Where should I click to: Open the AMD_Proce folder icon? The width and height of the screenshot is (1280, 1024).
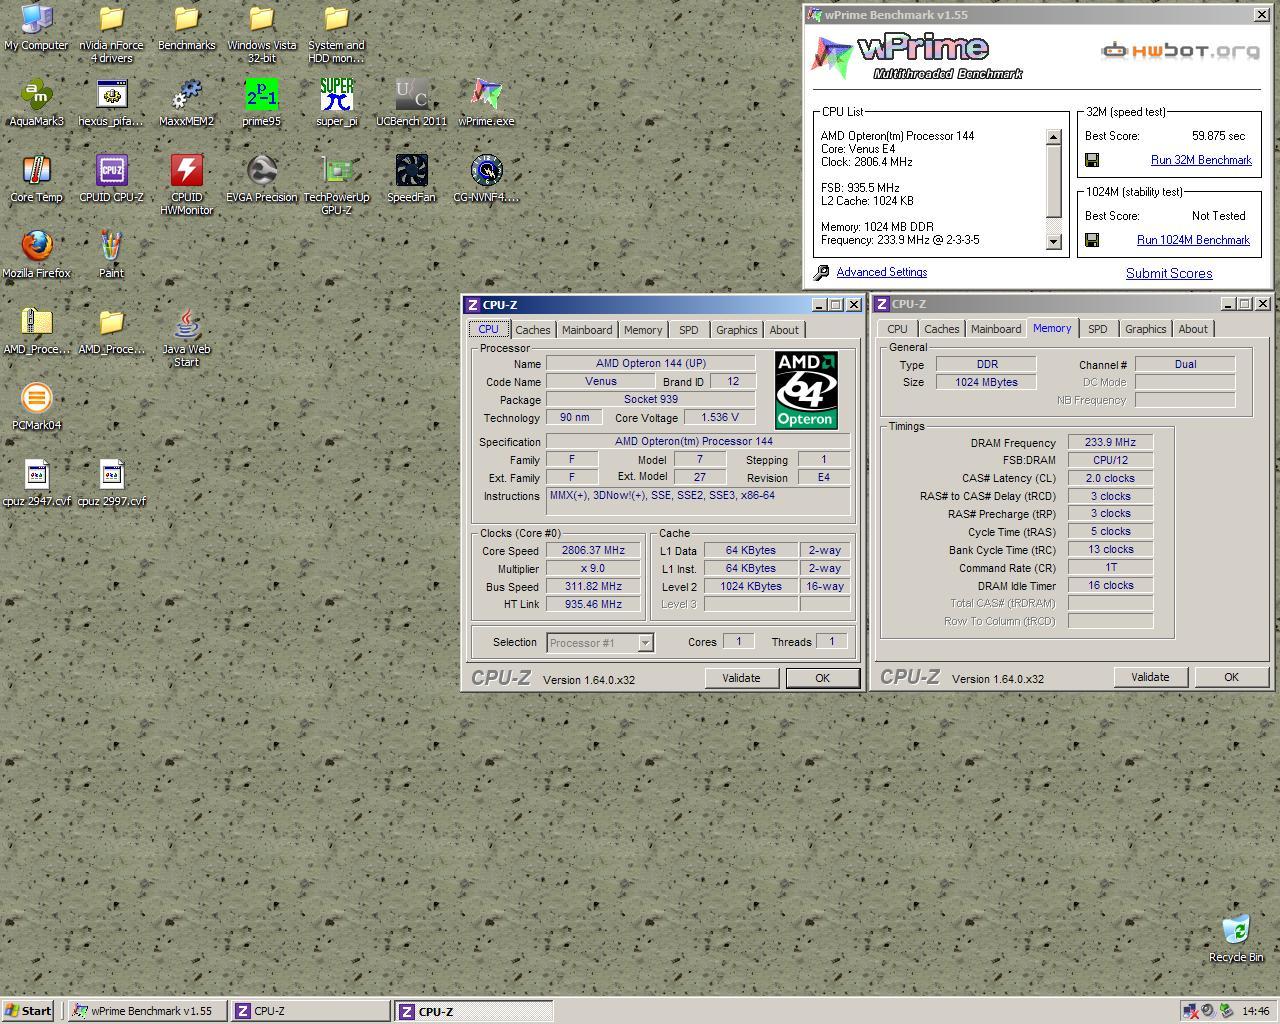111,331
